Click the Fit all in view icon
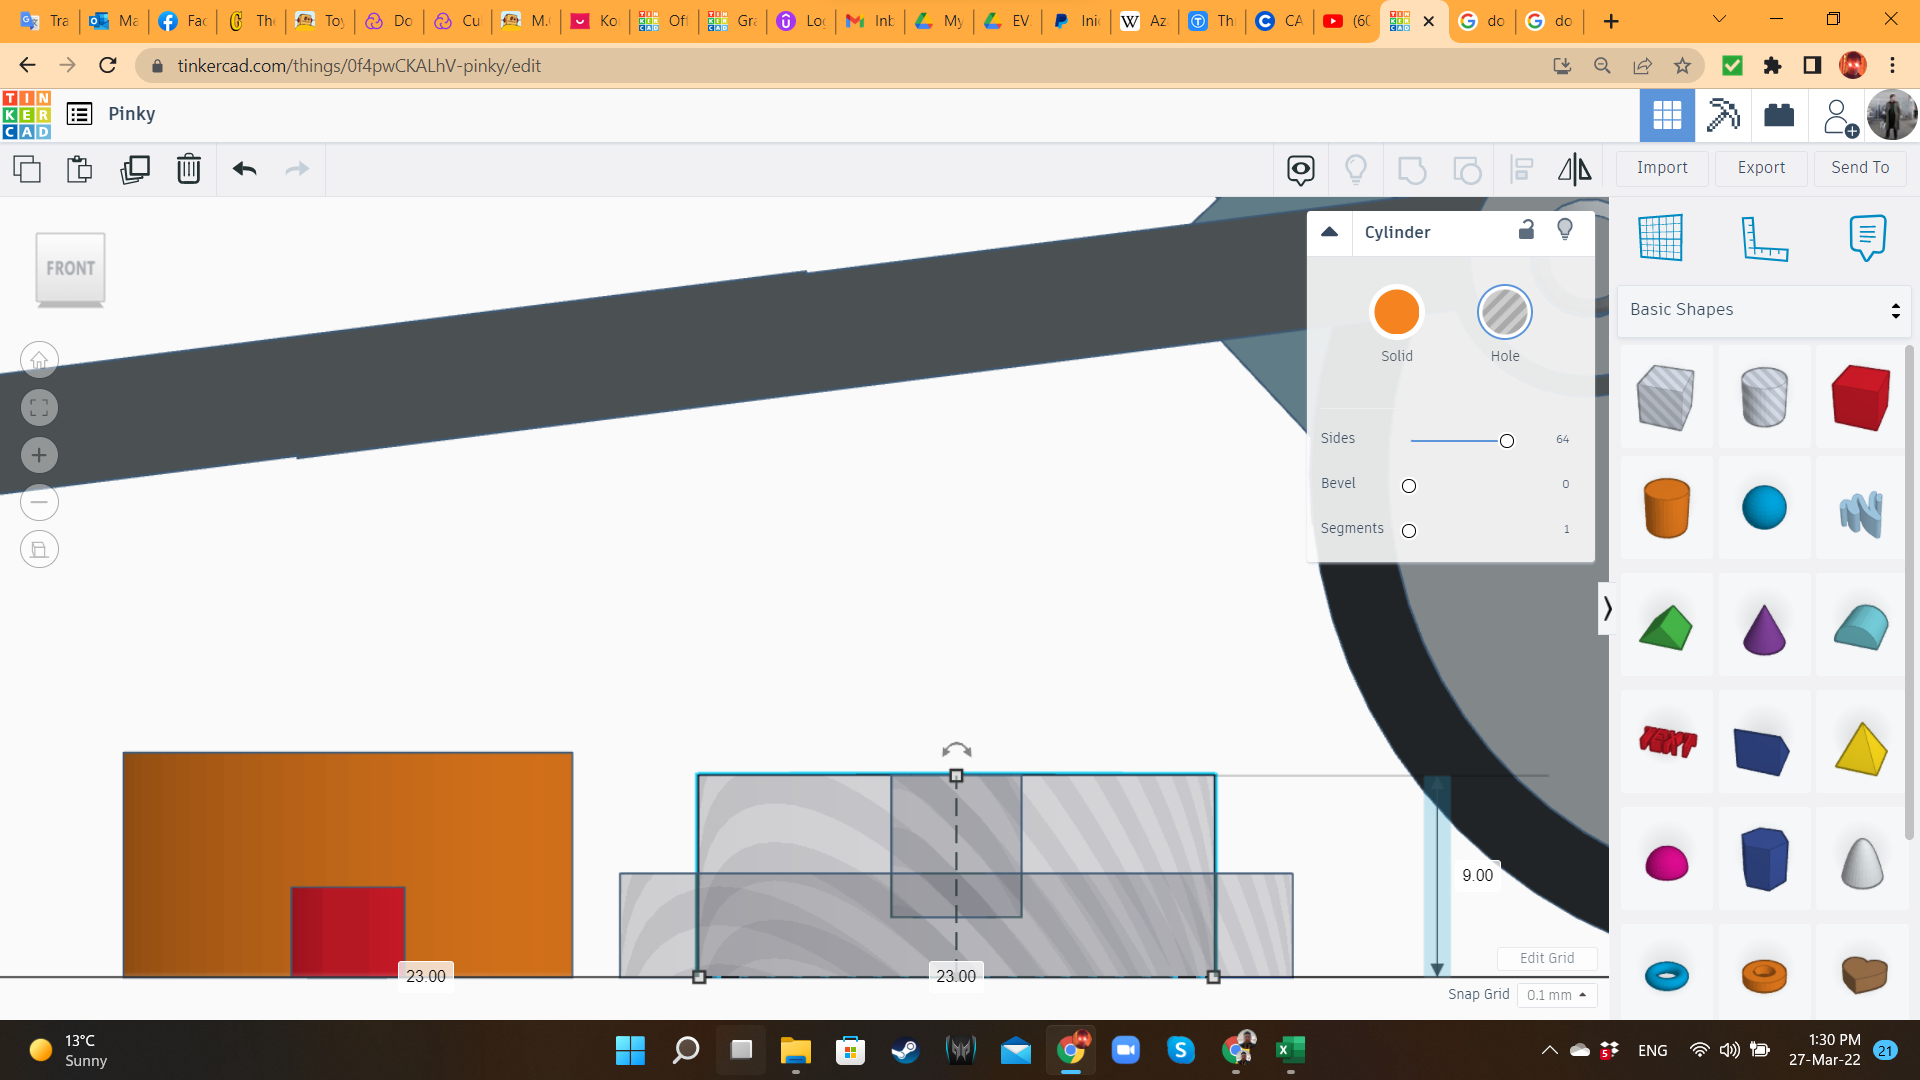 click(39, 408)
